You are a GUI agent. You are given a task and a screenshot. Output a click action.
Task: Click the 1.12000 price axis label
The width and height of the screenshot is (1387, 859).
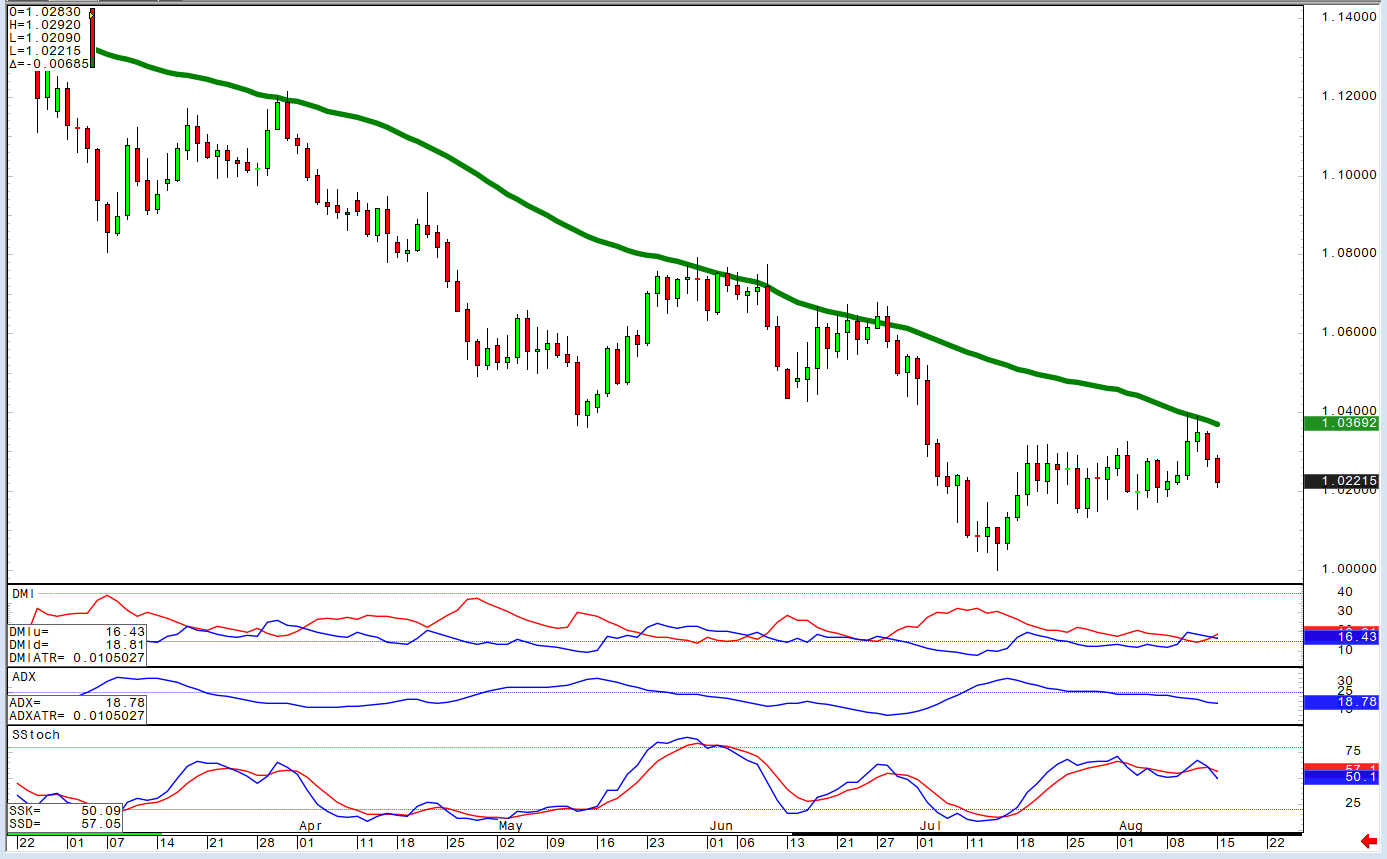(x=1349, y=96)
